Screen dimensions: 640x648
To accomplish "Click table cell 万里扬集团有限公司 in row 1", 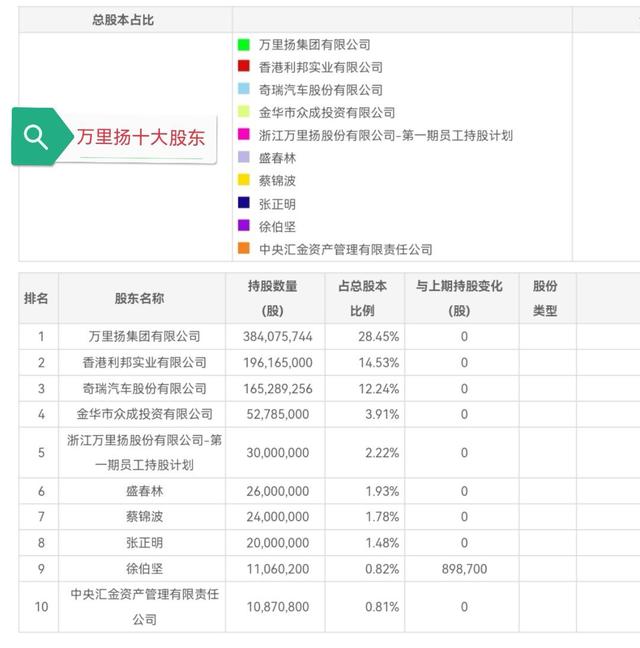I will 144,336.
